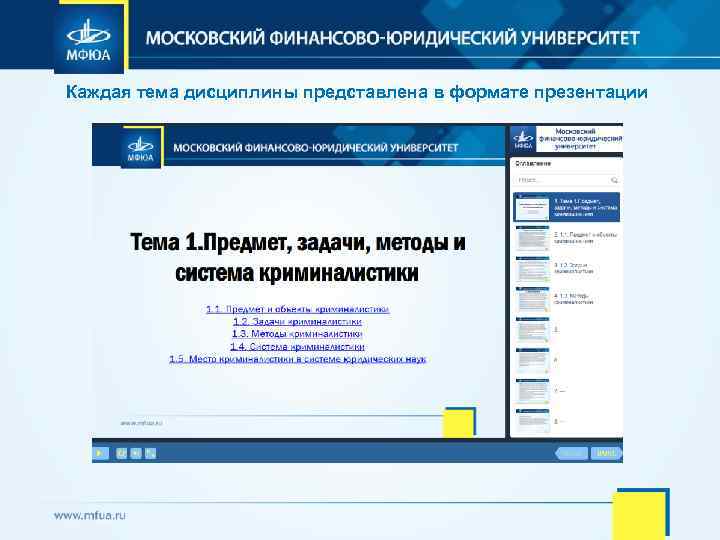Image resolution: width=720 pixels, height=540 pixels.
Task: Go to next slide with yellow-text button
Action: [x=606, y=453]
